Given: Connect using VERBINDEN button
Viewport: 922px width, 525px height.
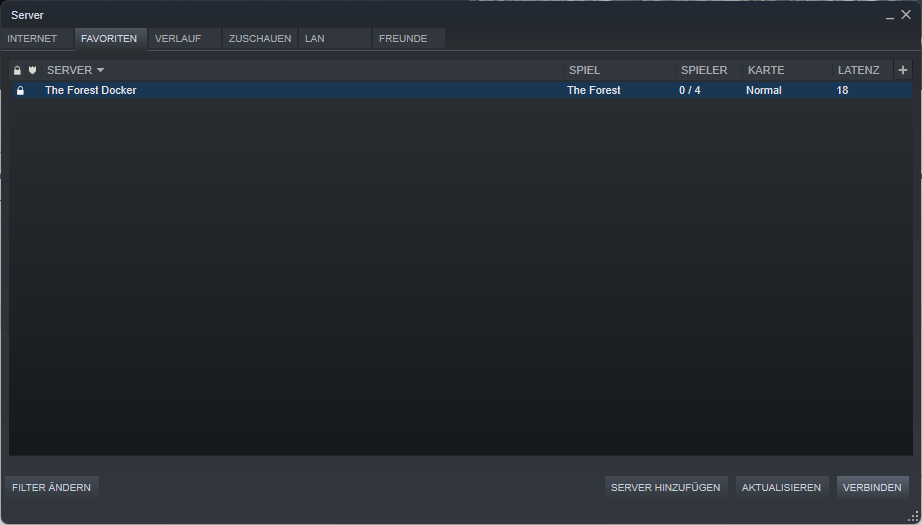Looking at the screenshot, I should (872, 487).
